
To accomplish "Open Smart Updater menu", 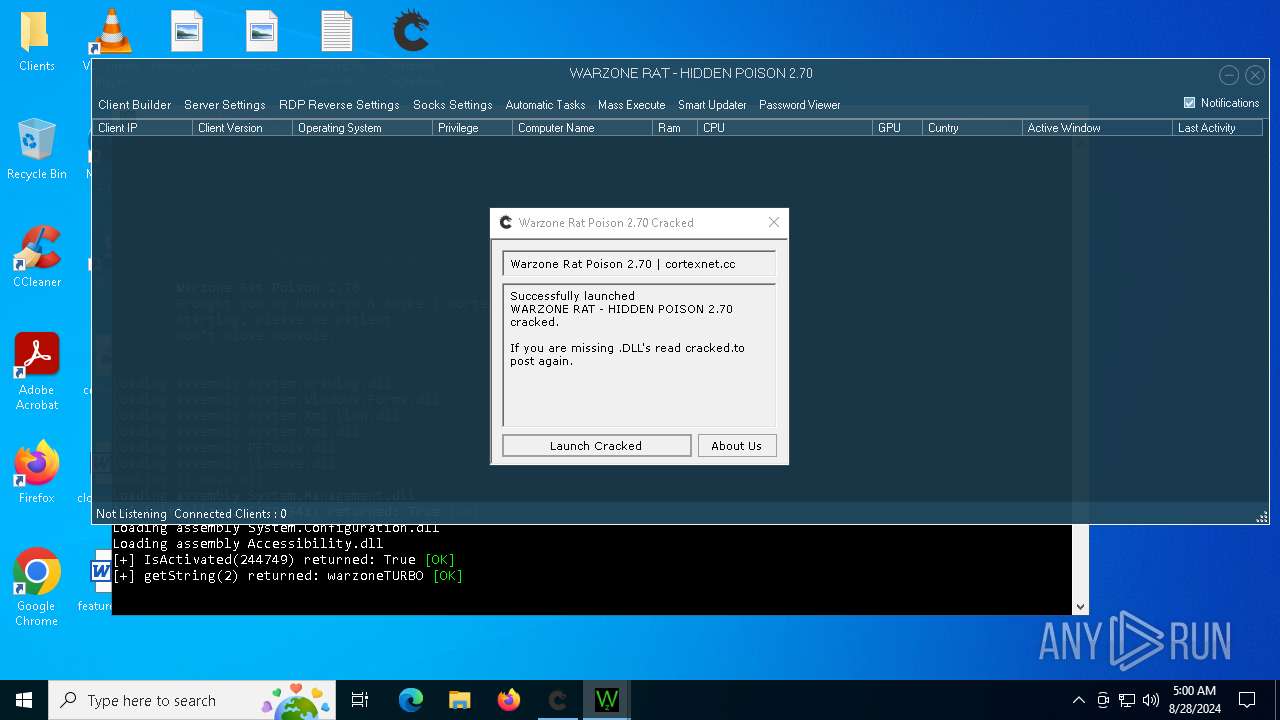I will point(712,104).
